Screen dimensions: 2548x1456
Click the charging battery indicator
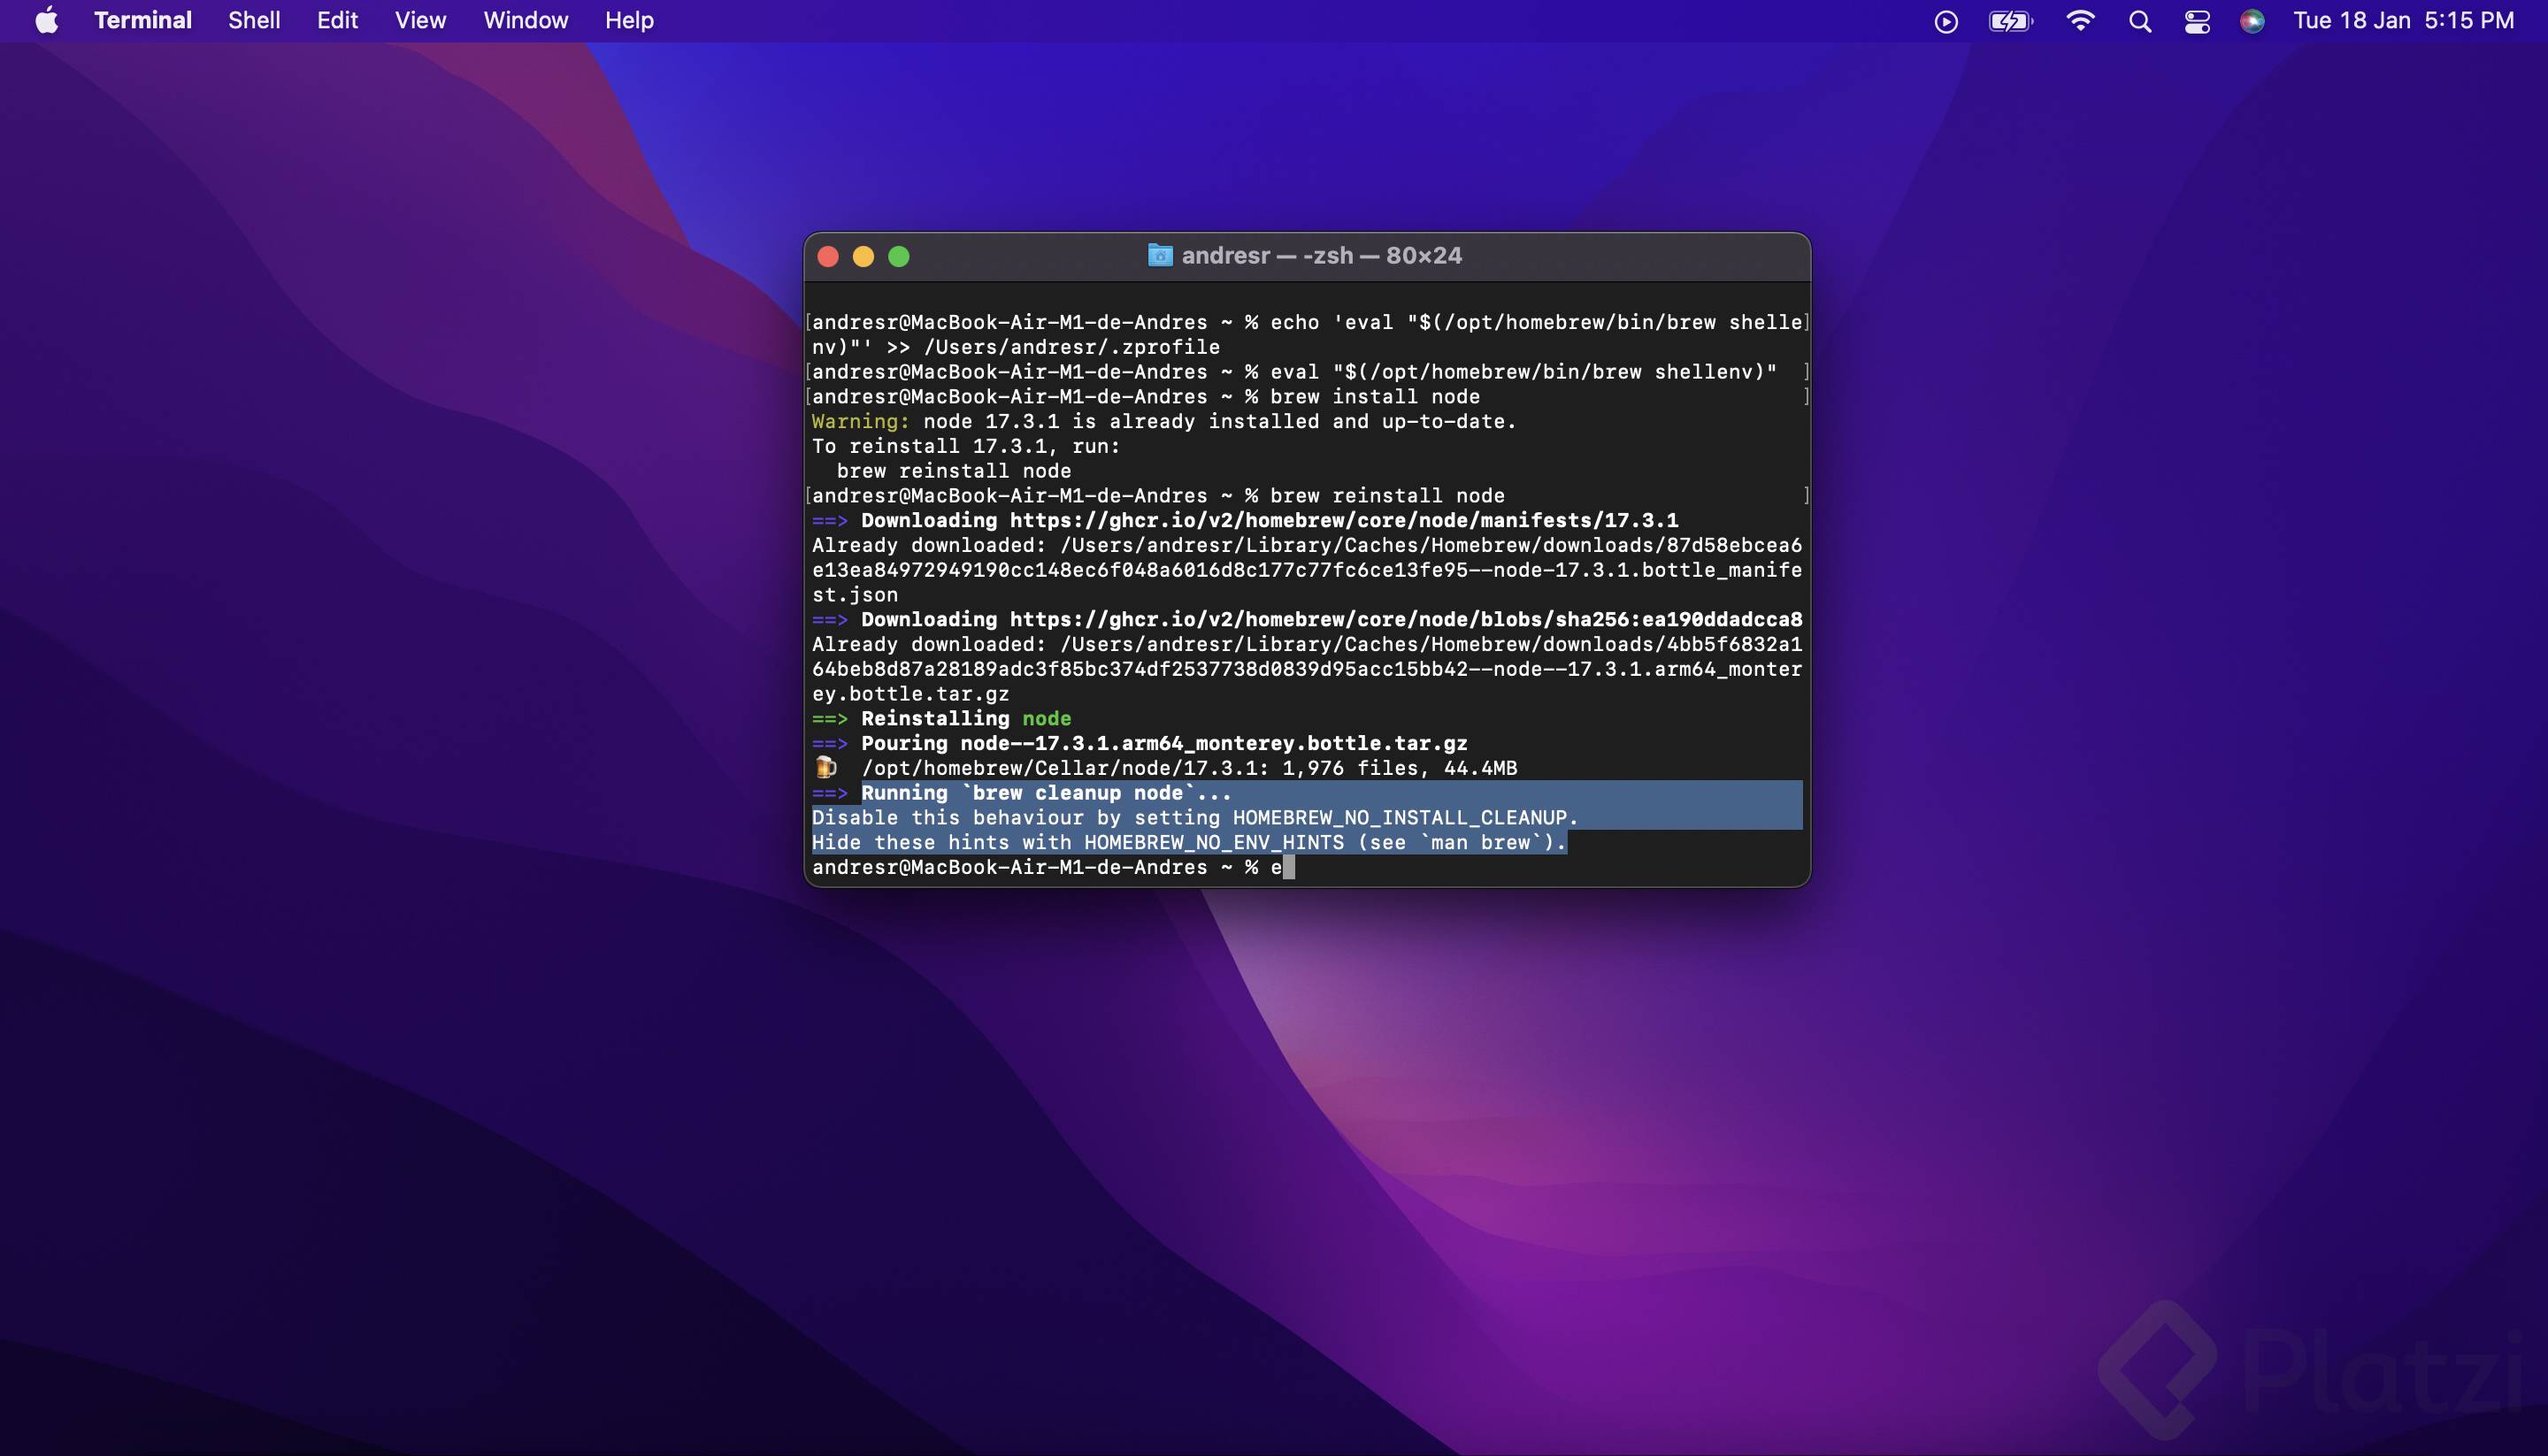(x=2010, y=20)
